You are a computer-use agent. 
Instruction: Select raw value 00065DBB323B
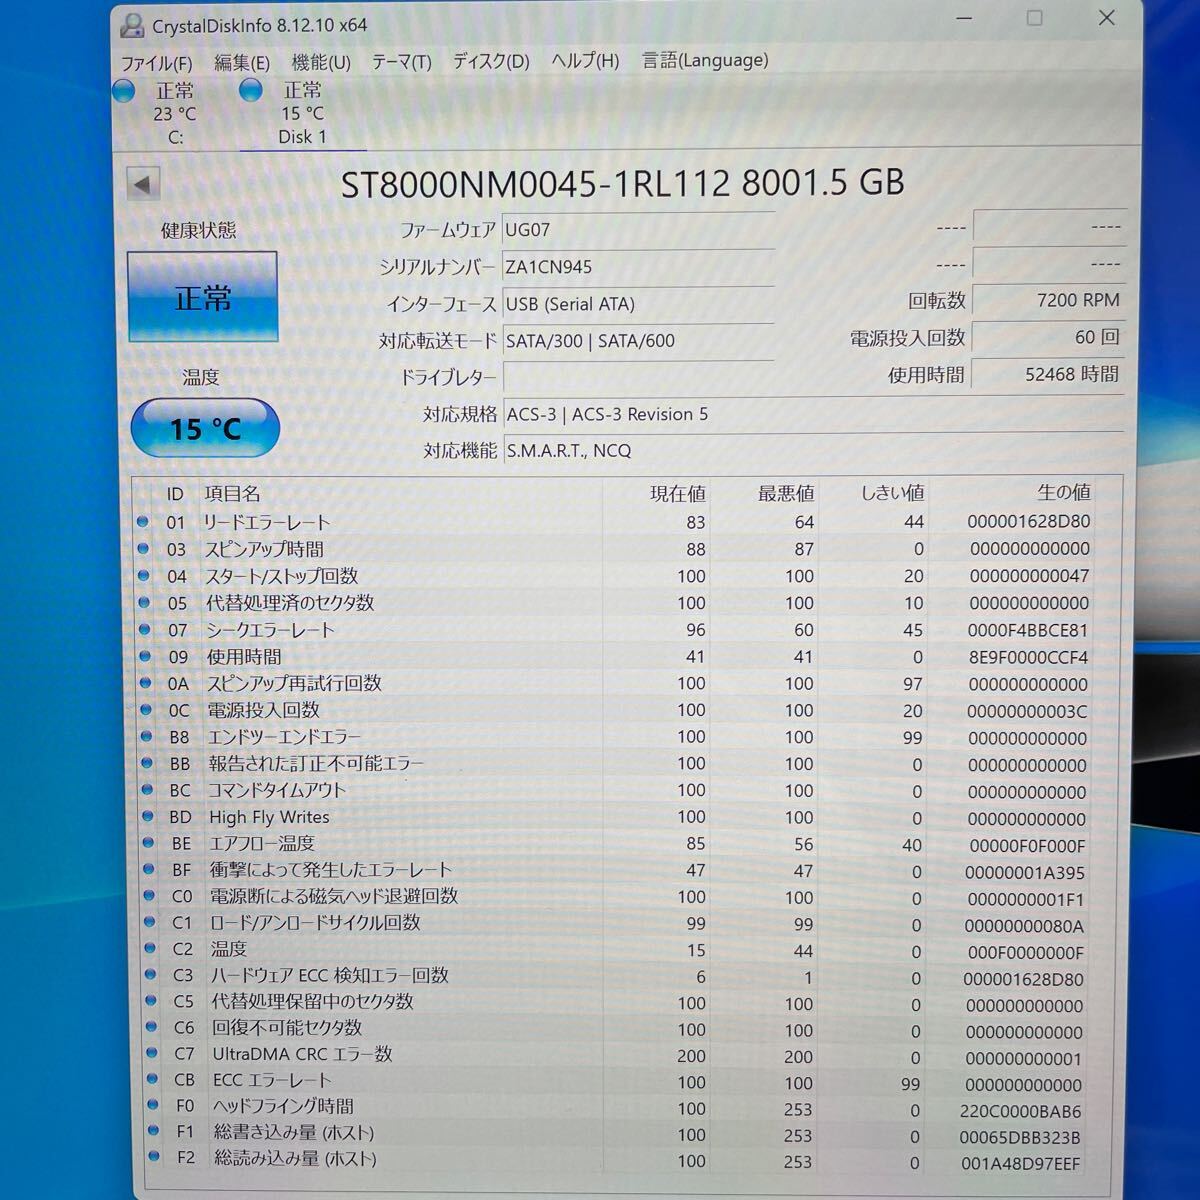click(x=1020, y=1137)
